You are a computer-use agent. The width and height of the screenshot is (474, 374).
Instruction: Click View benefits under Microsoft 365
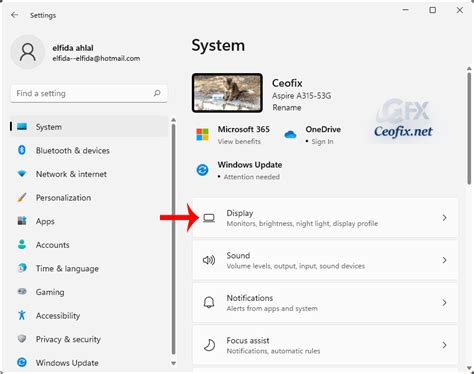click(x=239, y=141)
